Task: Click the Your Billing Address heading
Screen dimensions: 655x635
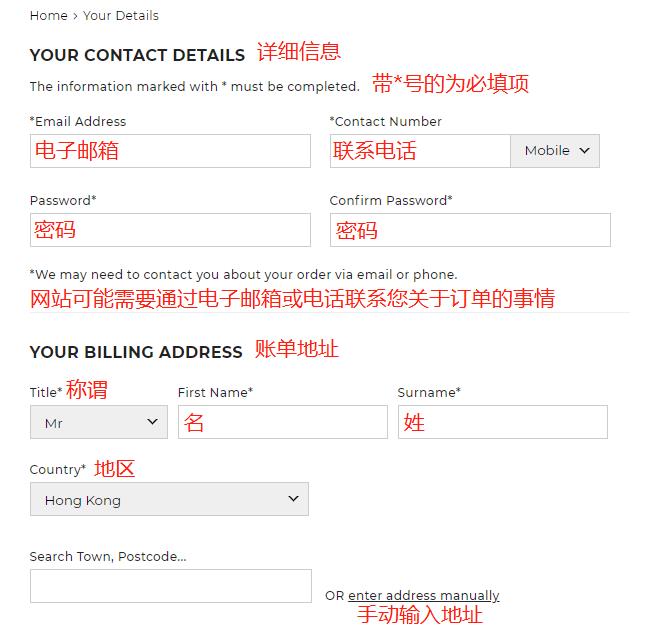Action: coord(136,352)
